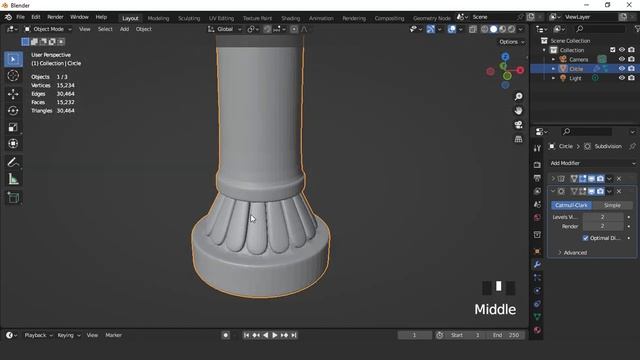The width and height of the screenshot is (640, 360).
Task: Toggle viewport gizmos button
Action: tap(430, 29)
